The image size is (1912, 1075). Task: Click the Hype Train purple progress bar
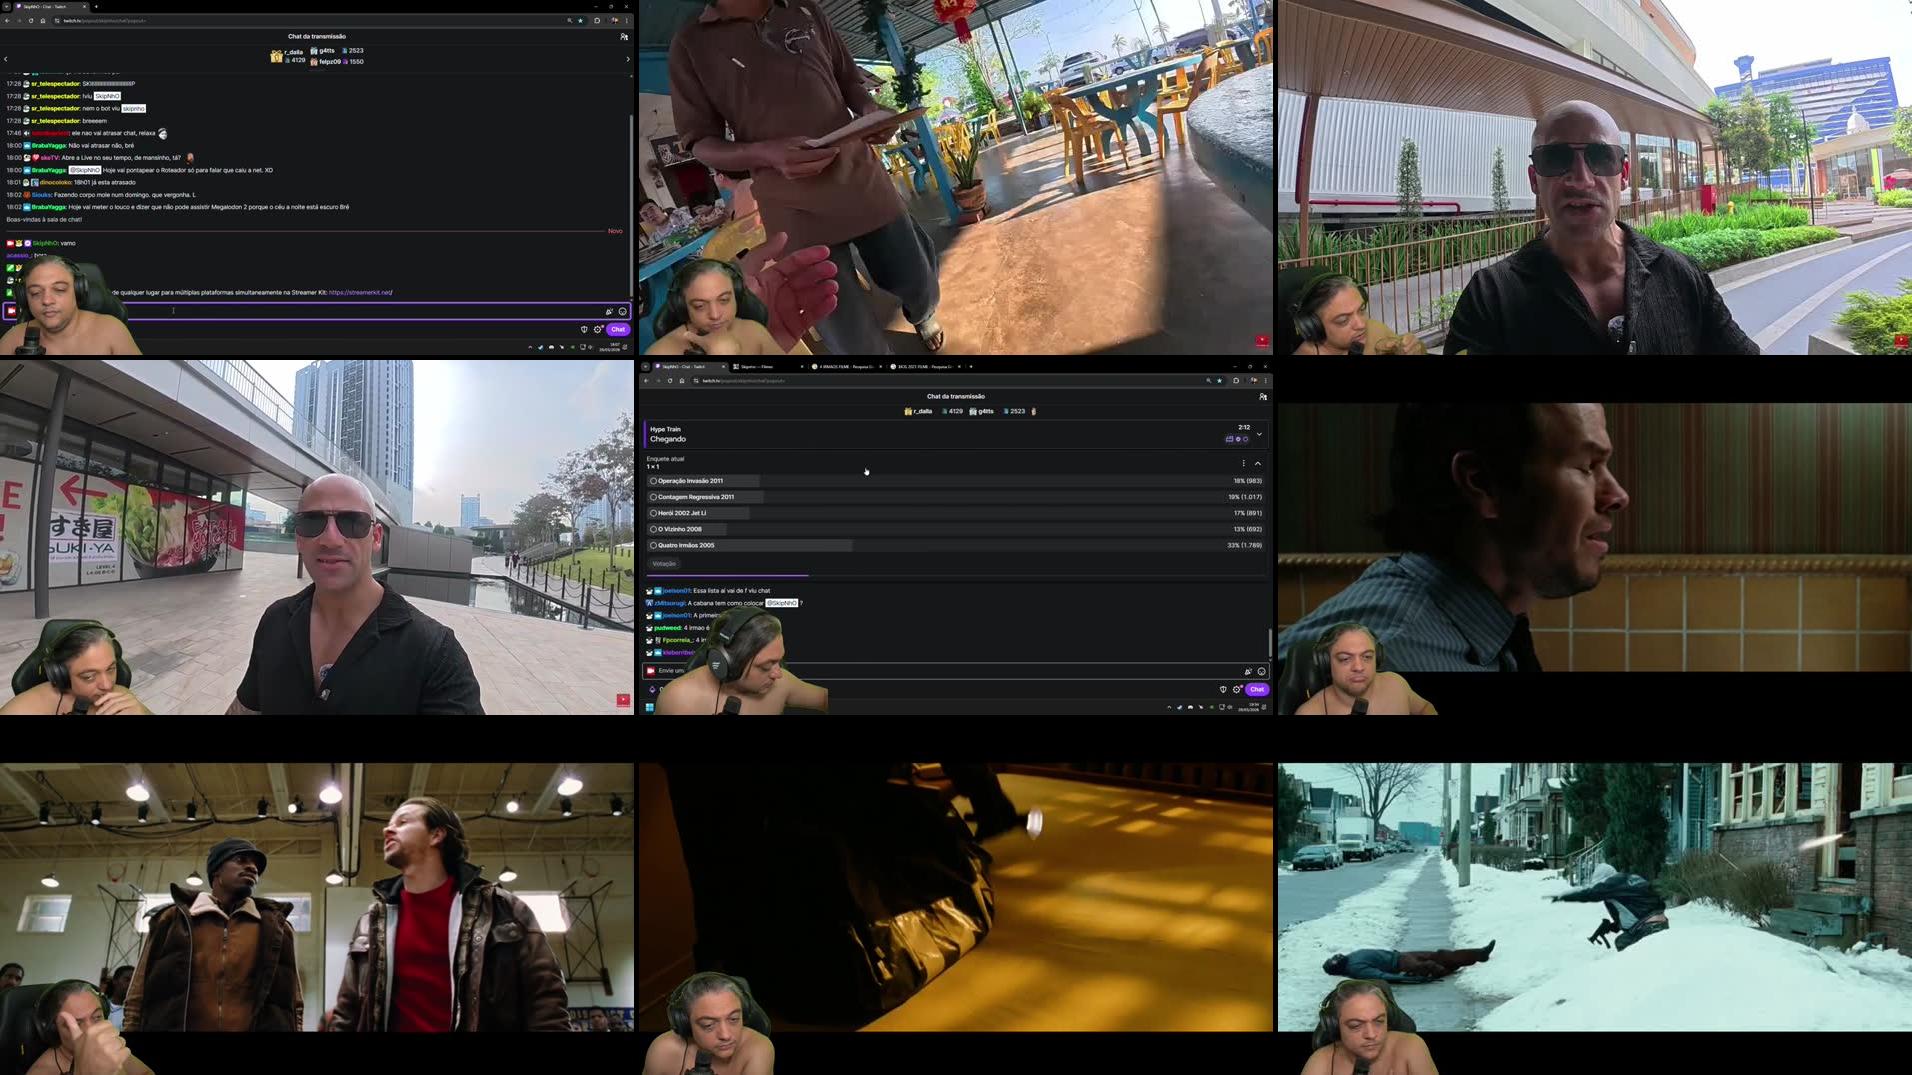pos(727,575)
